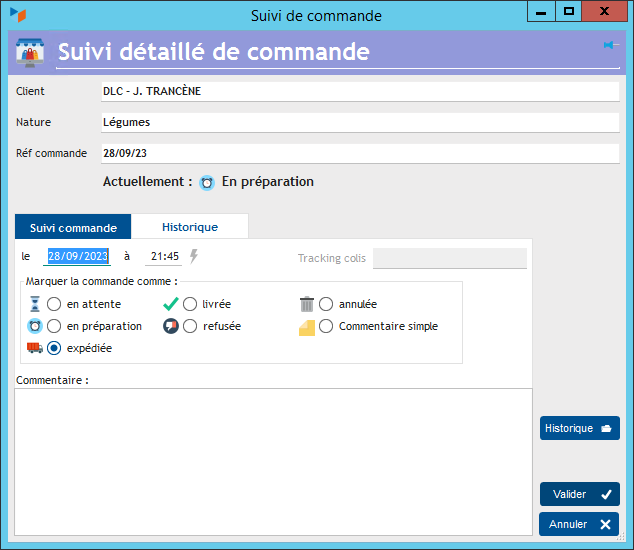The image size is (634, 550).
Task: Switch to the Historique tab
Action: tap(190, 227)
